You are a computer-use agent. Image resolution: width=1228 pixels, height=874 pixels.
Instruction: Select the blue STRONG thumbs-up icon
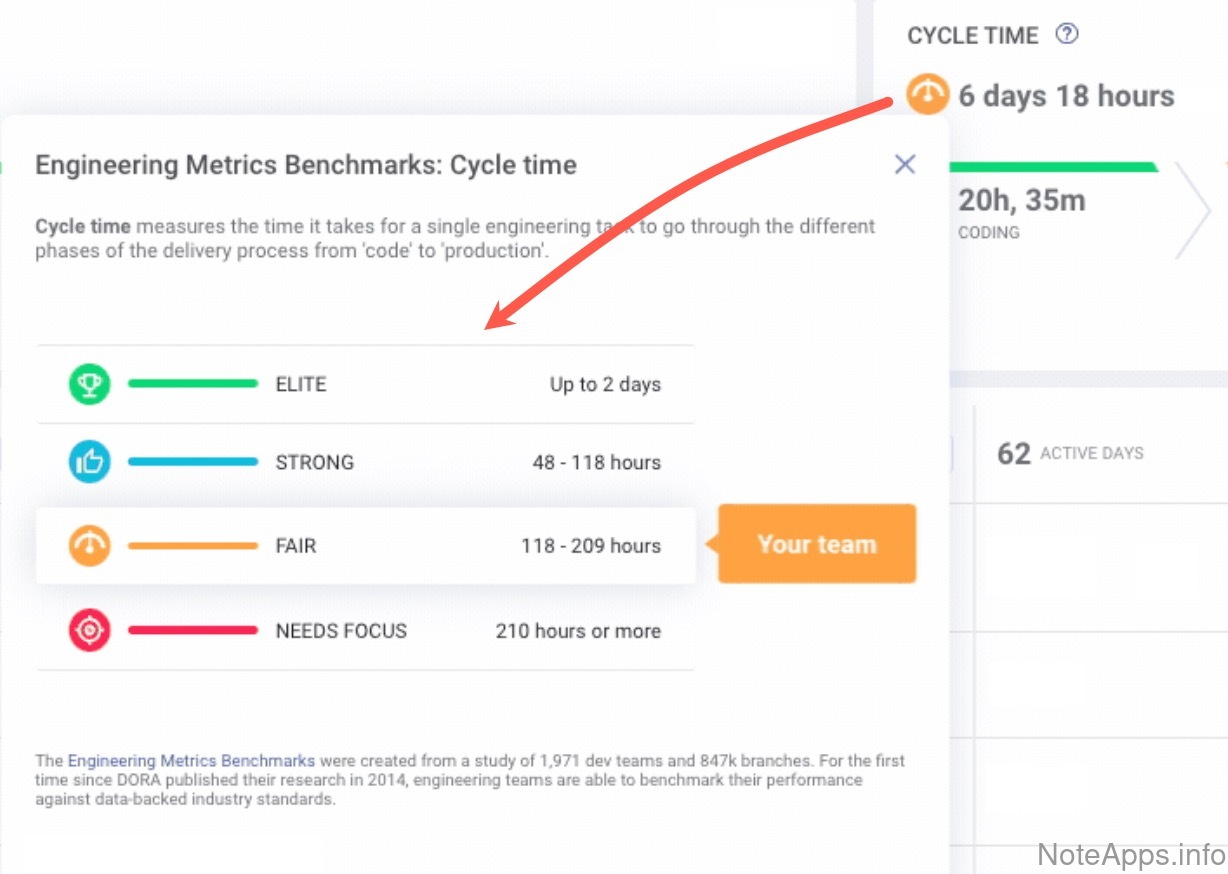click(90, 462)
